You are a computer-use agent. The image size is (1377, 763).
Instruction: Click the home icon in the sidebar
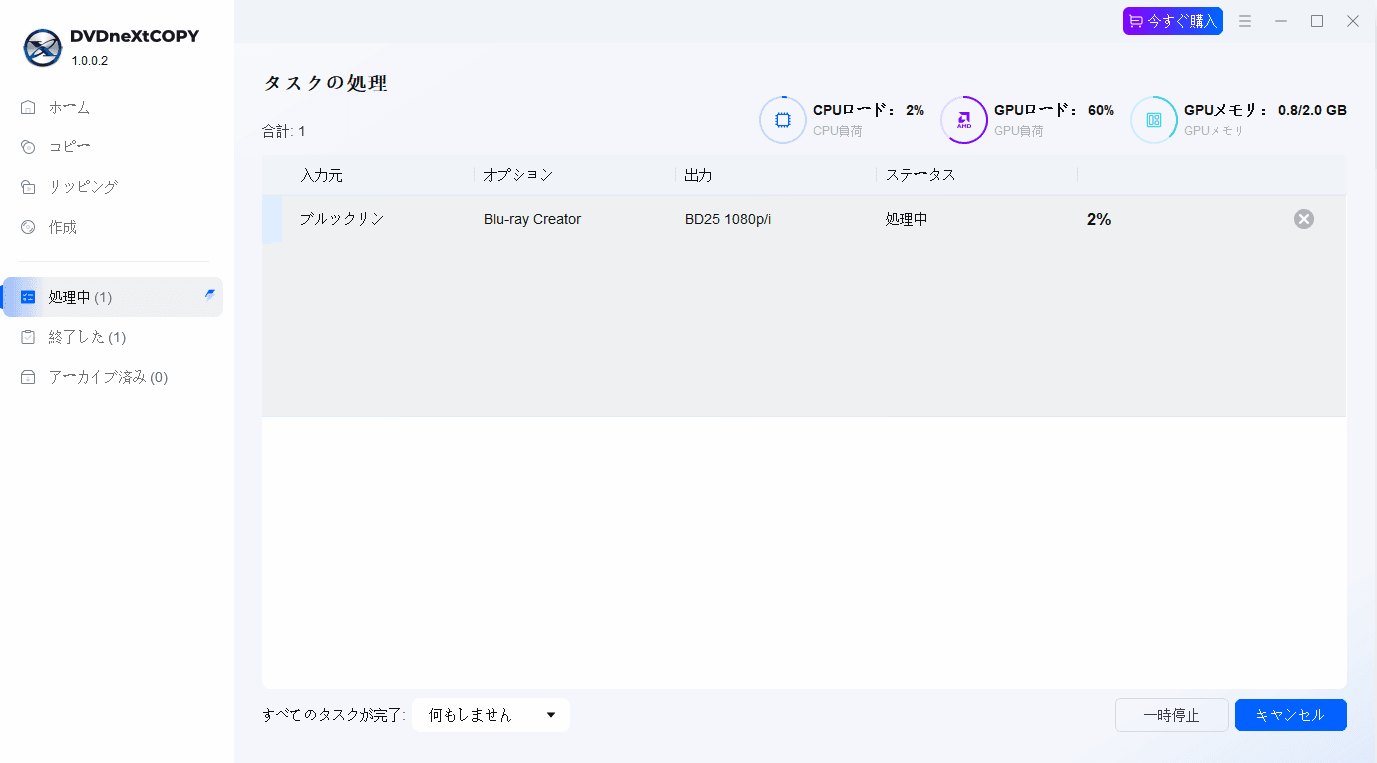coord(28,107)
